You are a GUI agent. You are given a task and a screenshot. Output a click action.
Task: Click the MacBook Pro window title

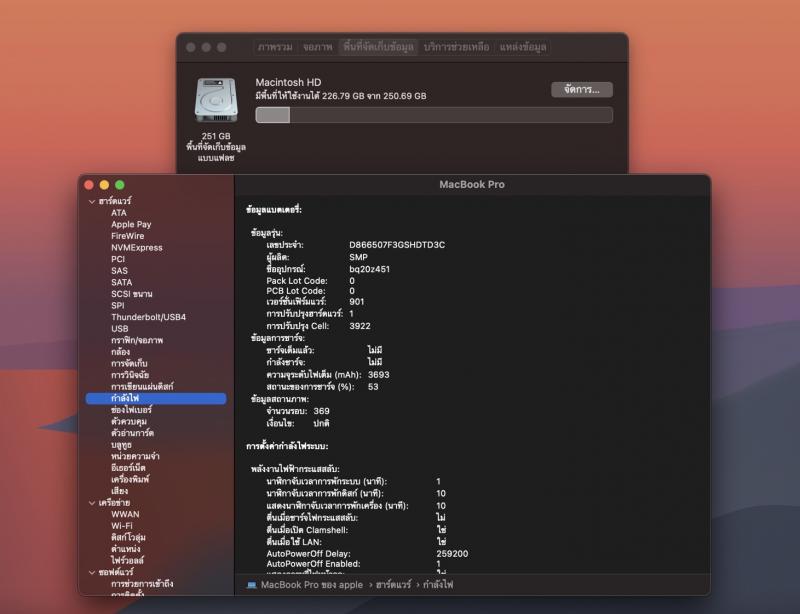click(472, 185)
